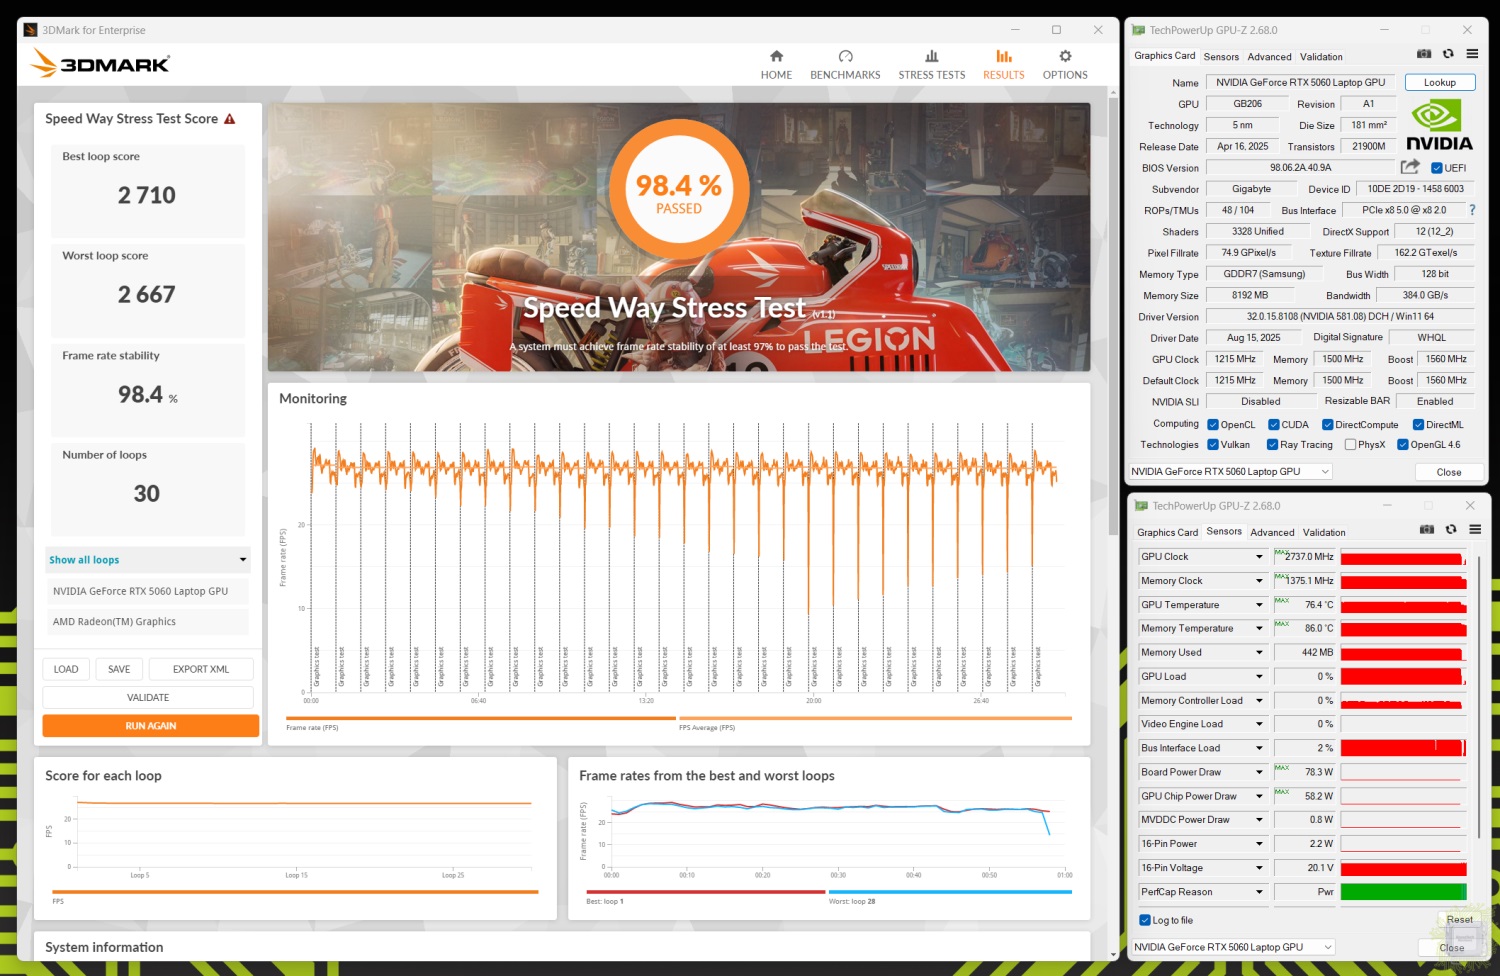The height and width of the screenshot is (976, 1500).
Task: Toggle the DirectCompute checkbox
Action: click(x=1328, y=425)
